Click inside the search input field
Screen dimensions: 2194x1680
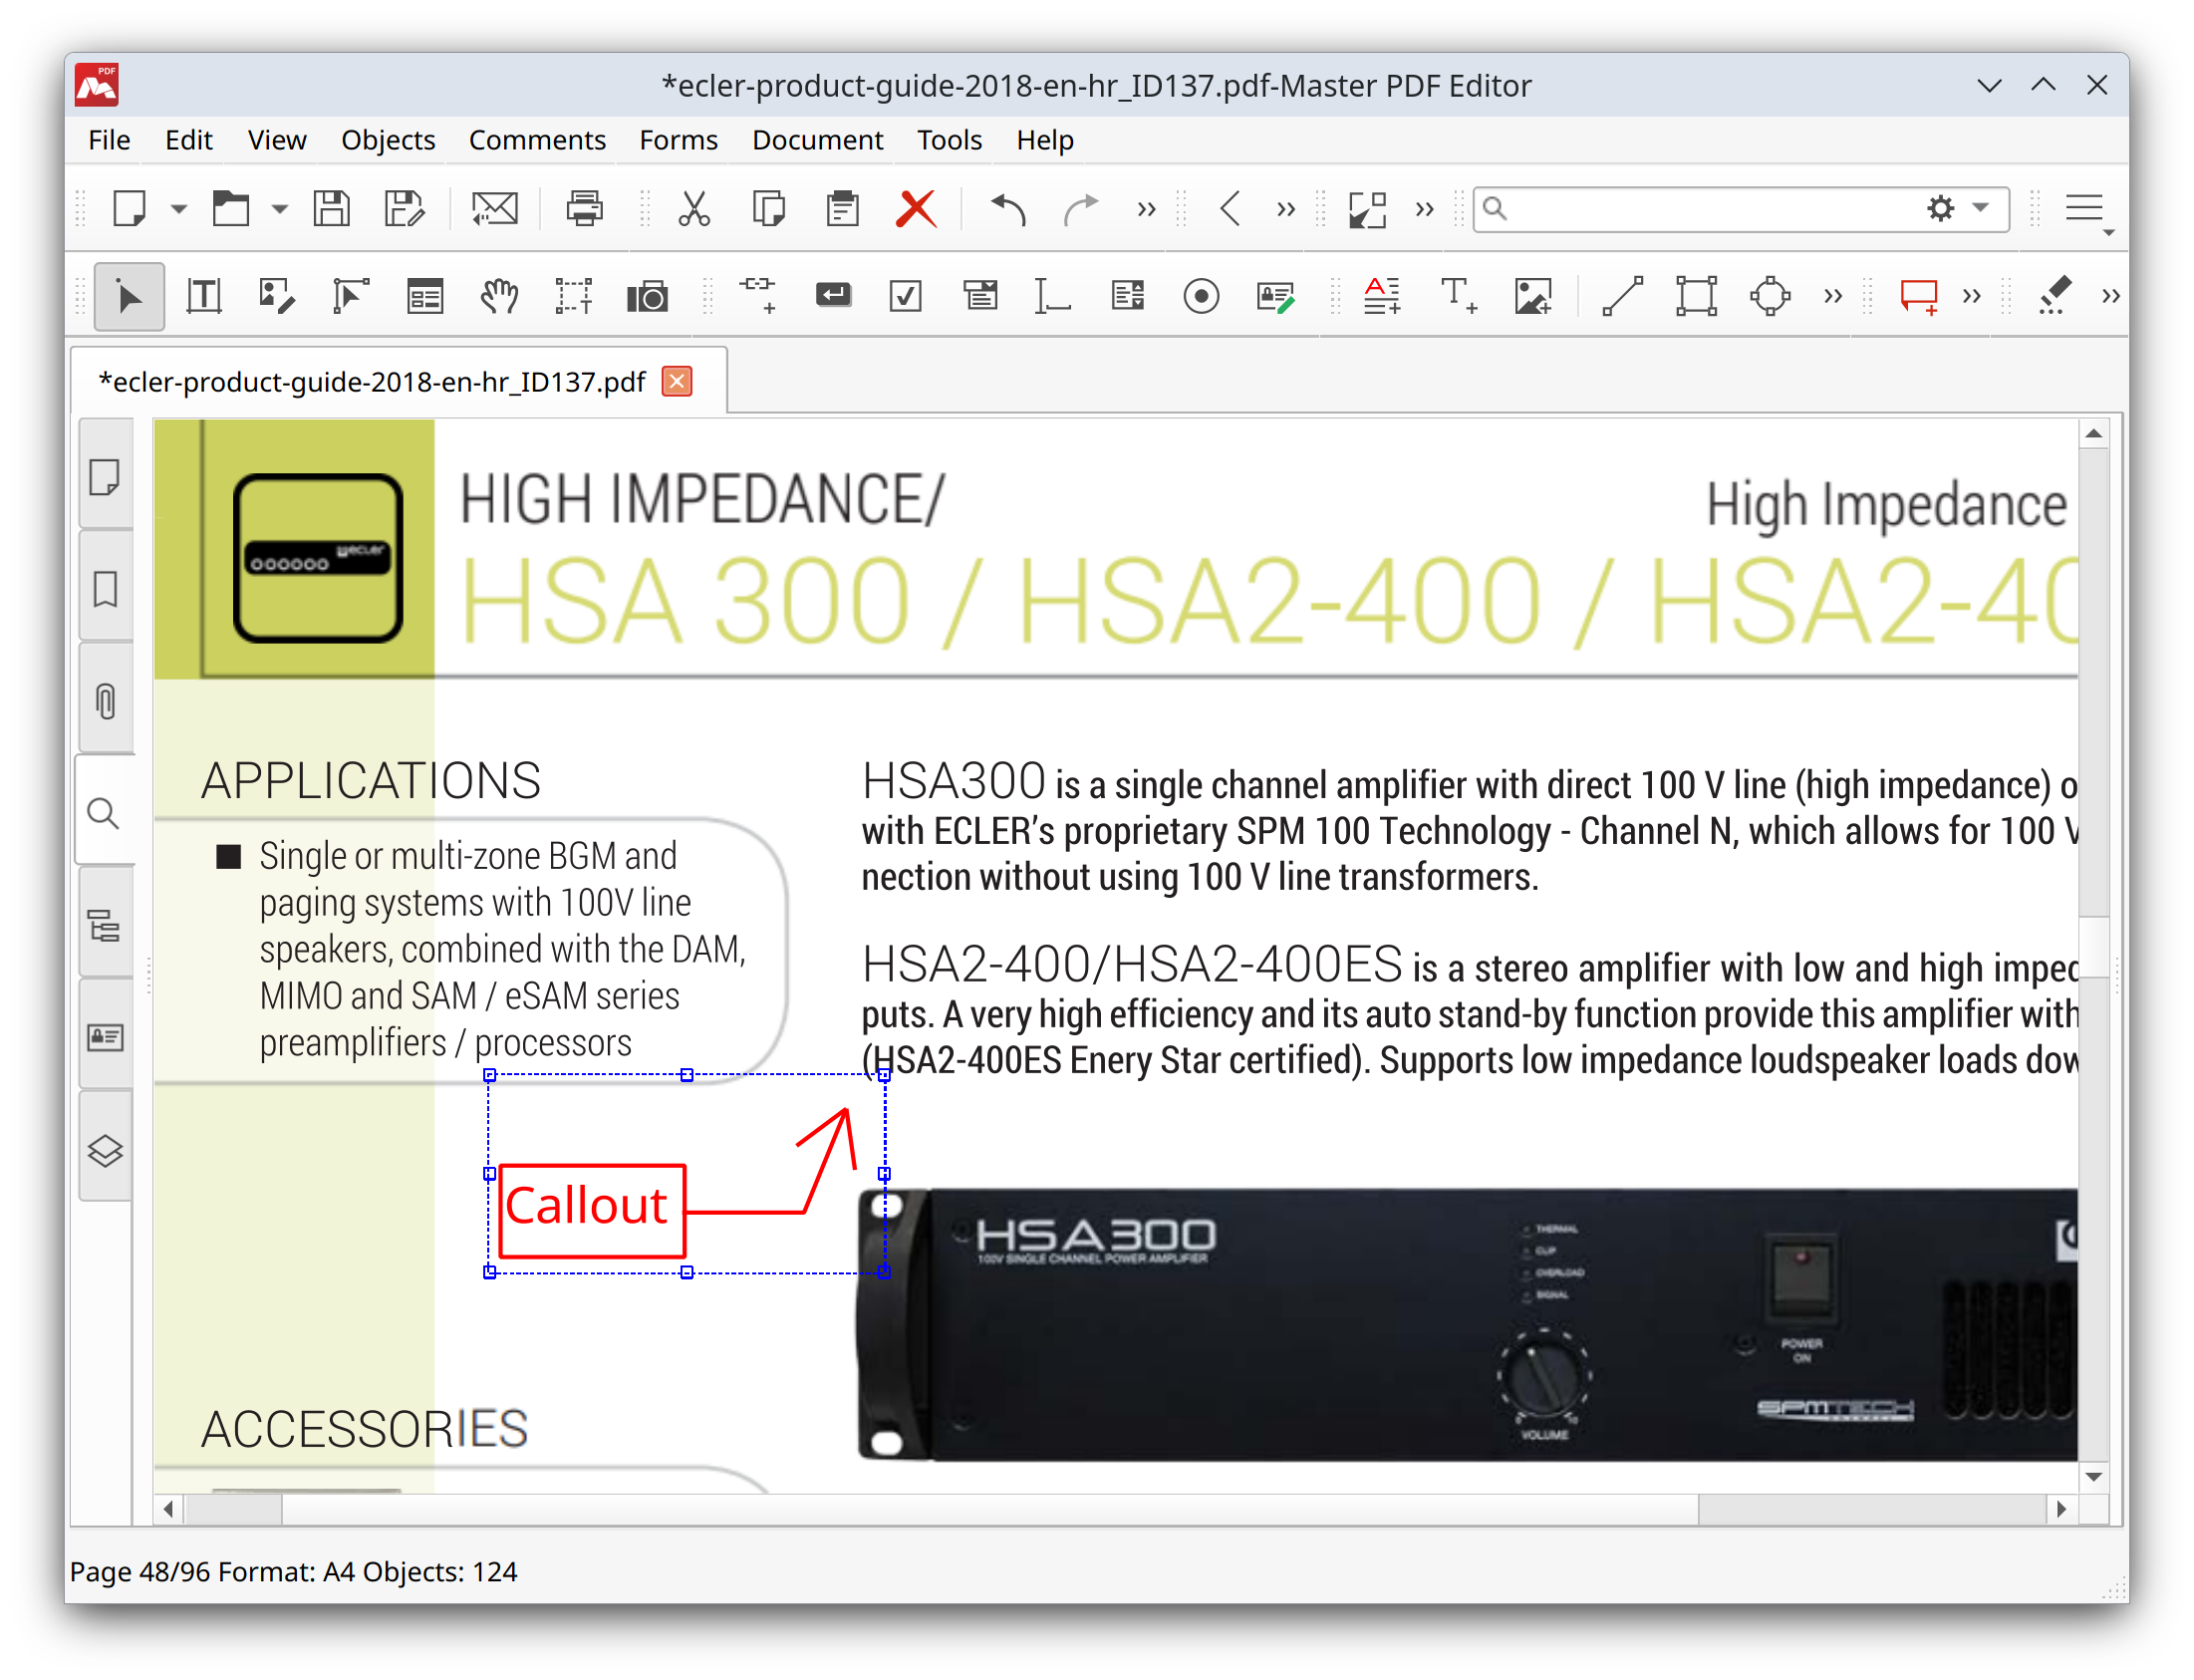[1700, 209]
